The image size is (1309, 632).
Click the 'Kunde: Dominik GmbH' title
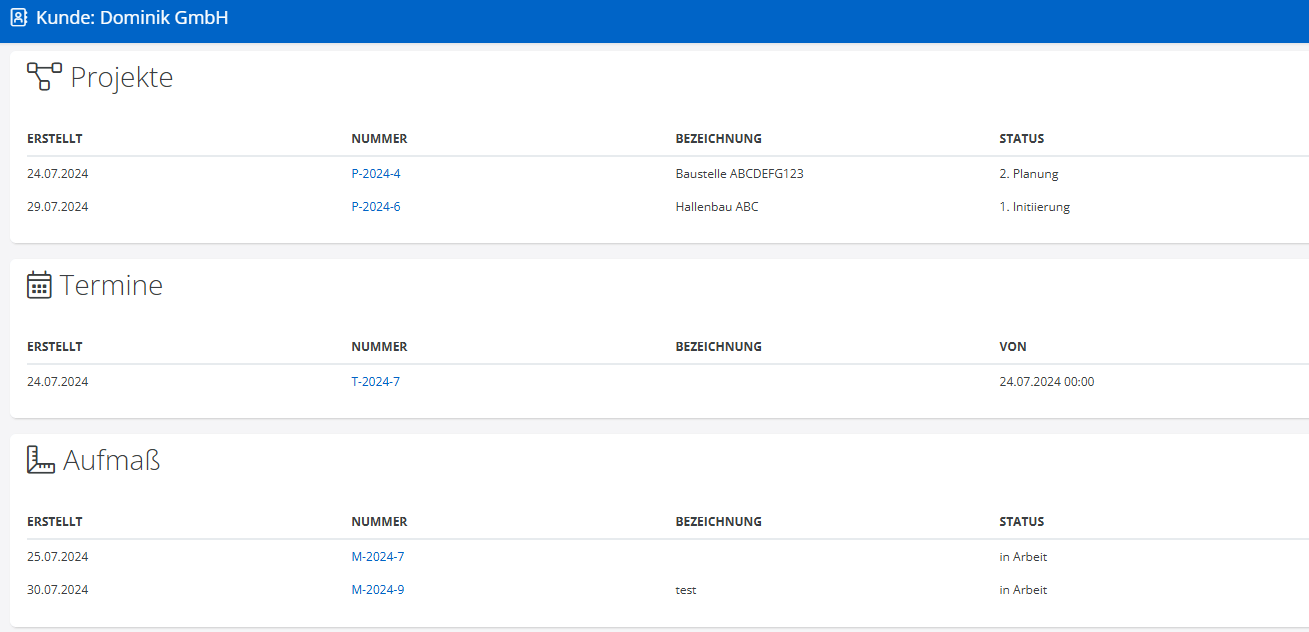coord(132,18)
